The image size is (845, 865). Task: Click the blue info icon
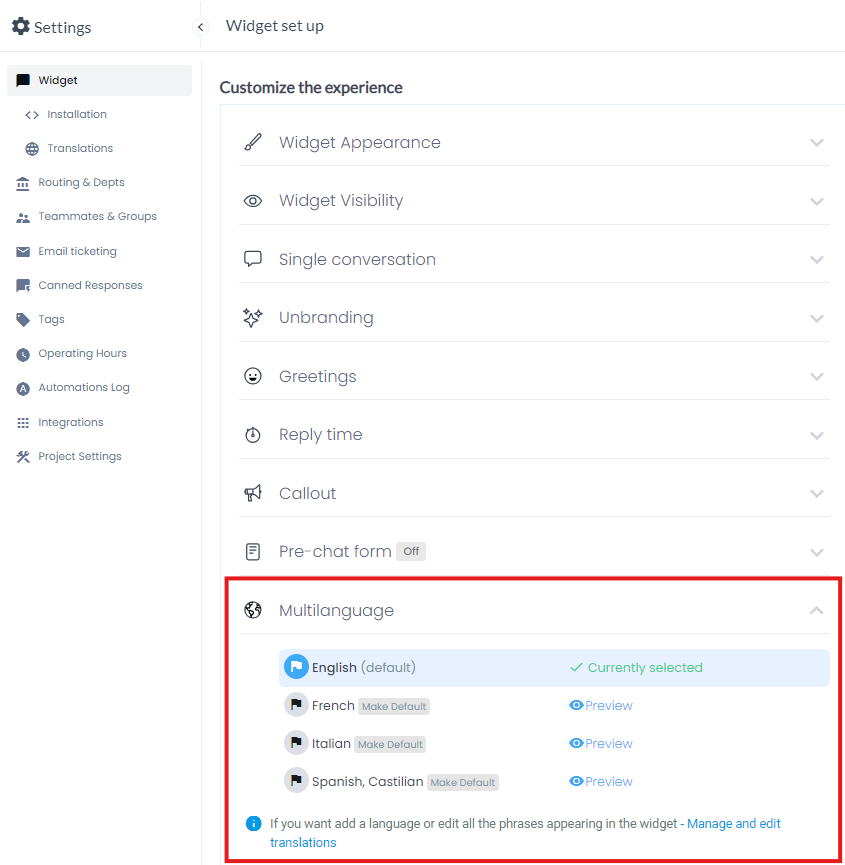point(254,824)
